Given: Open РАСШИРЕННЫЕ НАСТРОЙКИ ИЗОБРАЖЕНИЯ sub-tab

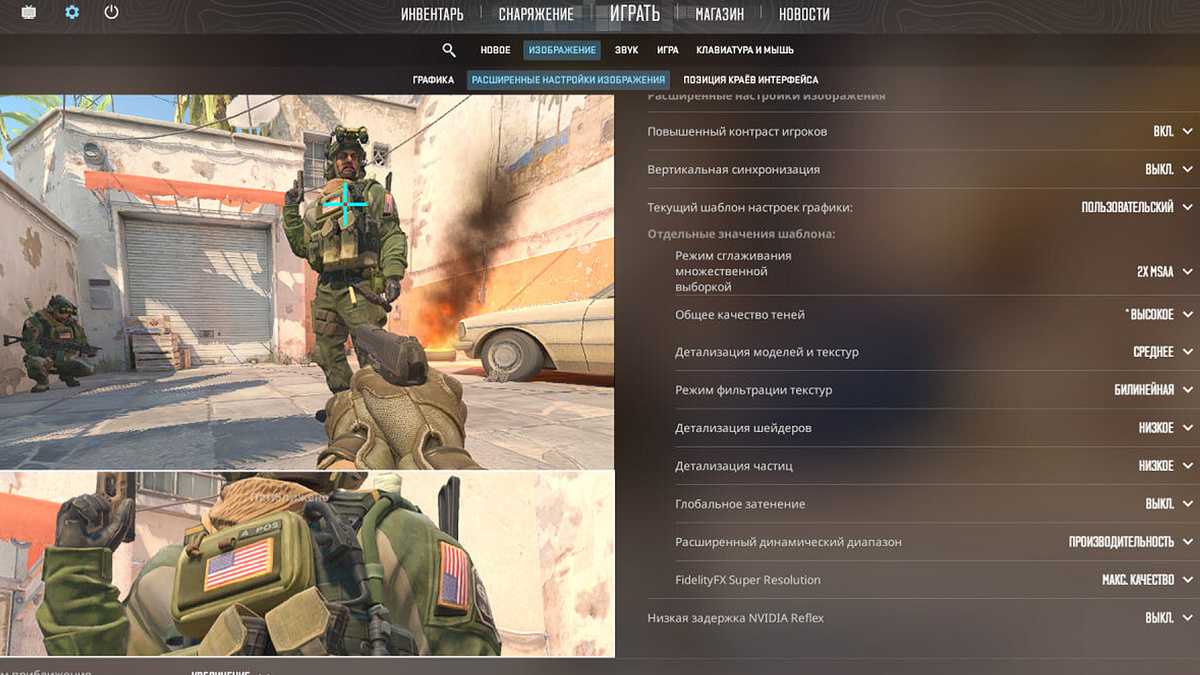Looking at the screenshot, I should click(568, 80).
